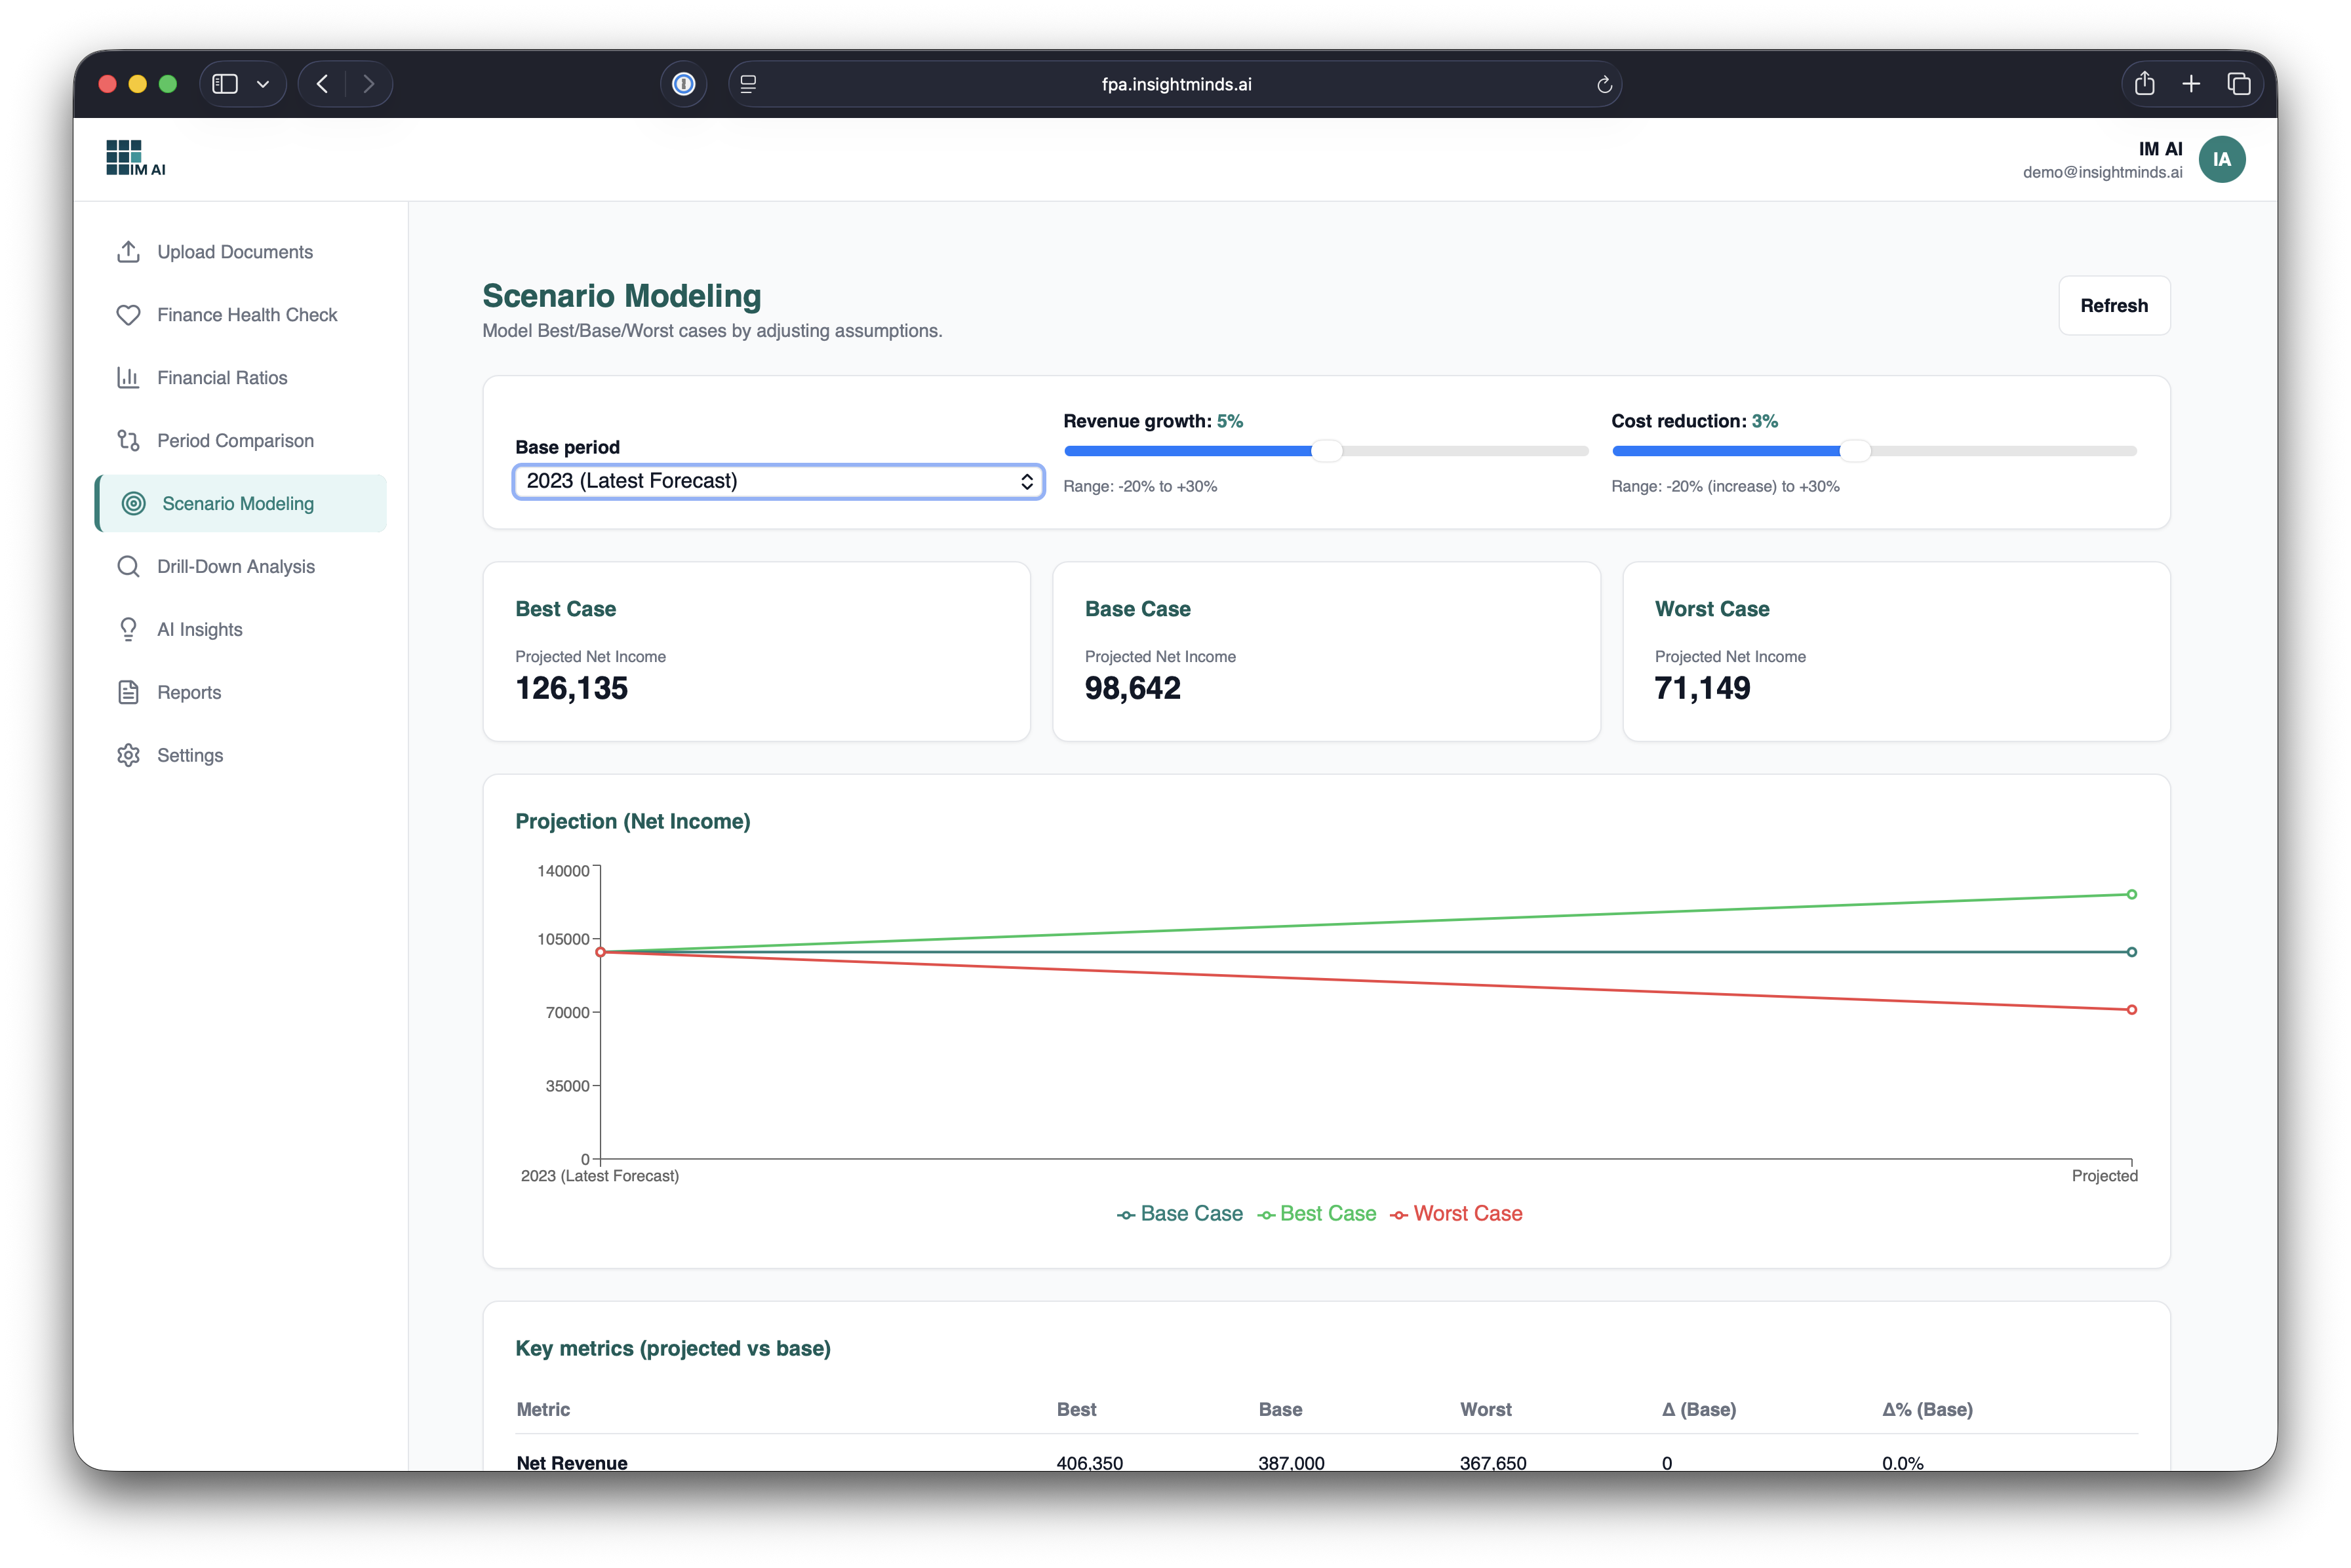The image size is (2351, 1568).
Task: Expand the Safari sidebar options chevron
Action: (263, 85)
